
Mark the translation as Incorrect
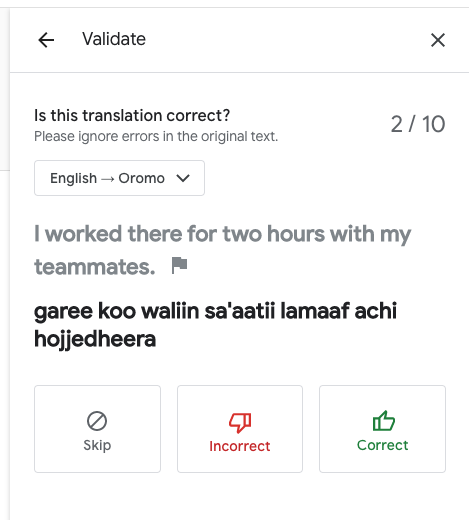point(240,429)
